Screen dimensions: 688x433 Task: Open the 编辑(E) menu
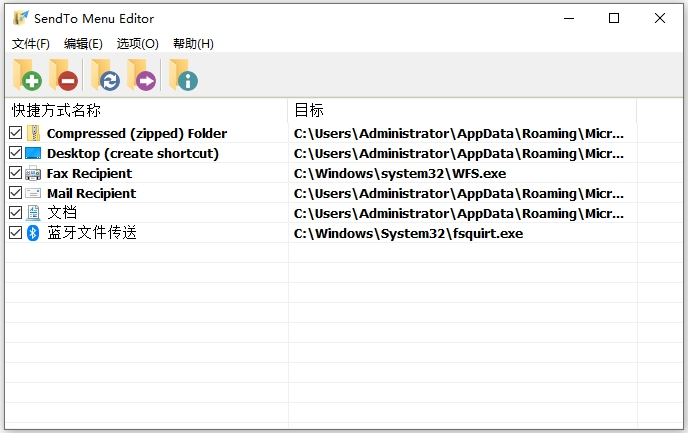83,44
